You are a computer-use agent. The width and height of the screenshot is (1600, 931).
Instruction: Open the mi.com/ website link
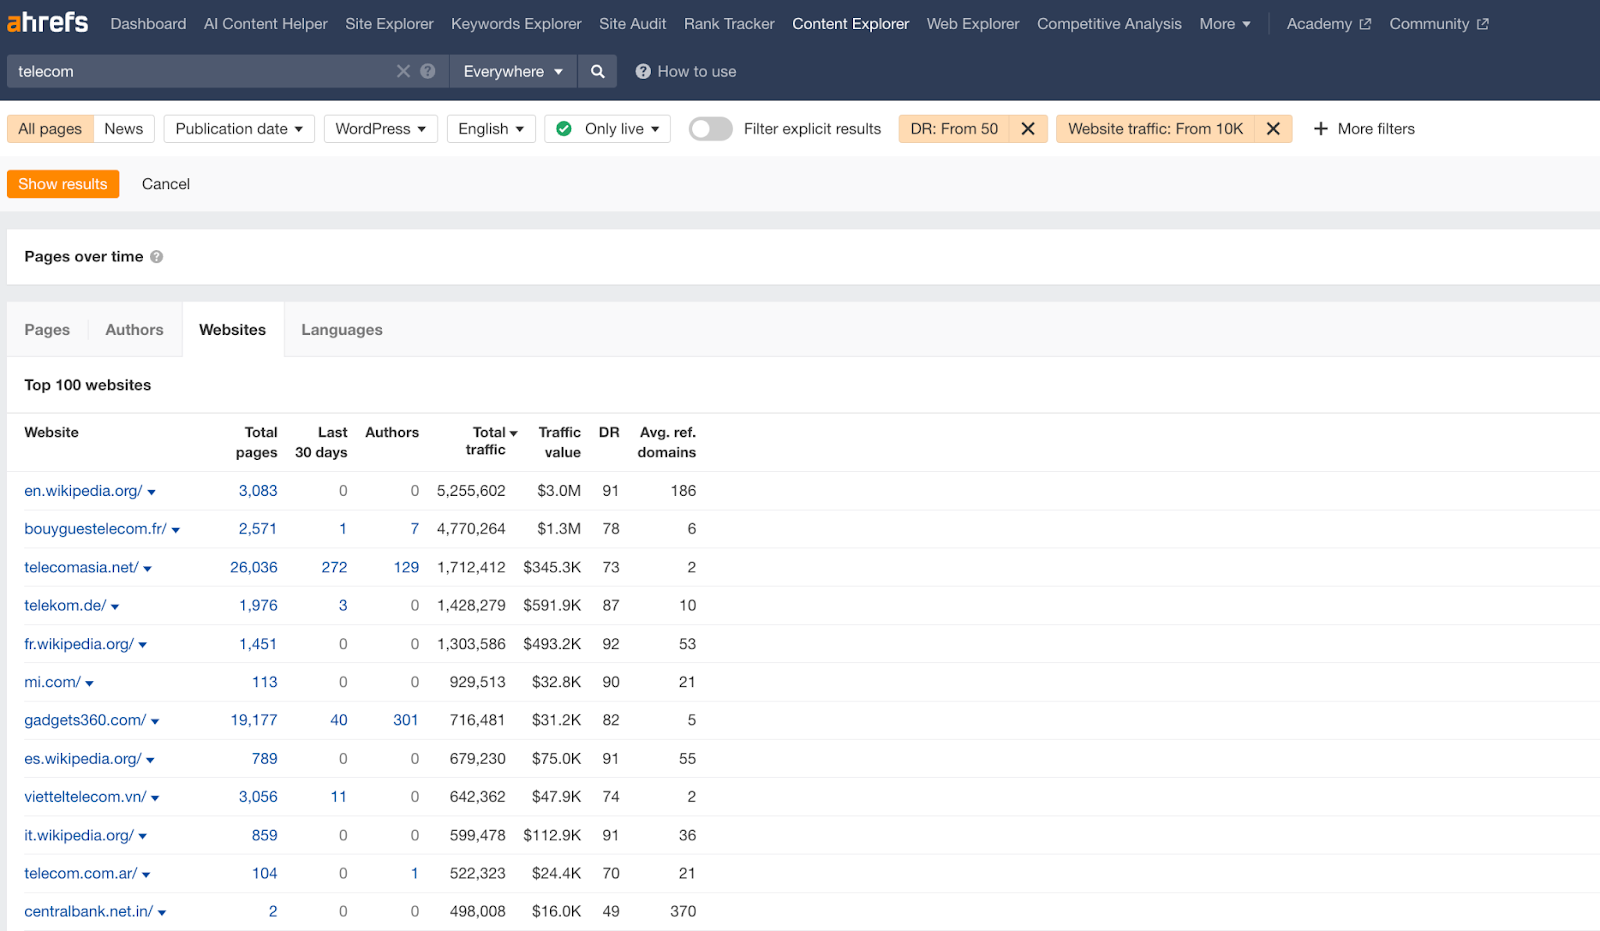52,682
